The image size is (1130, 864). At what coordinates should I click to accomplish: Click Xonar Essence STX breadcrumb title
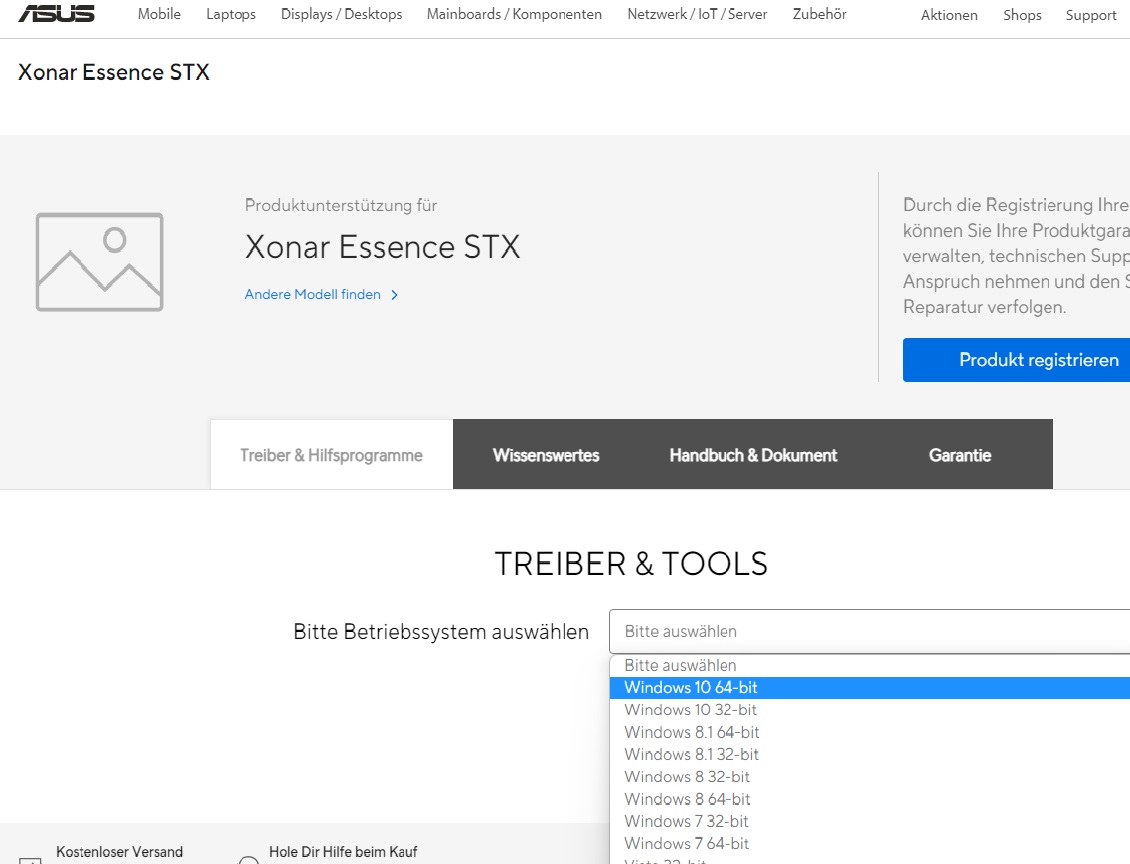point(114,72)
